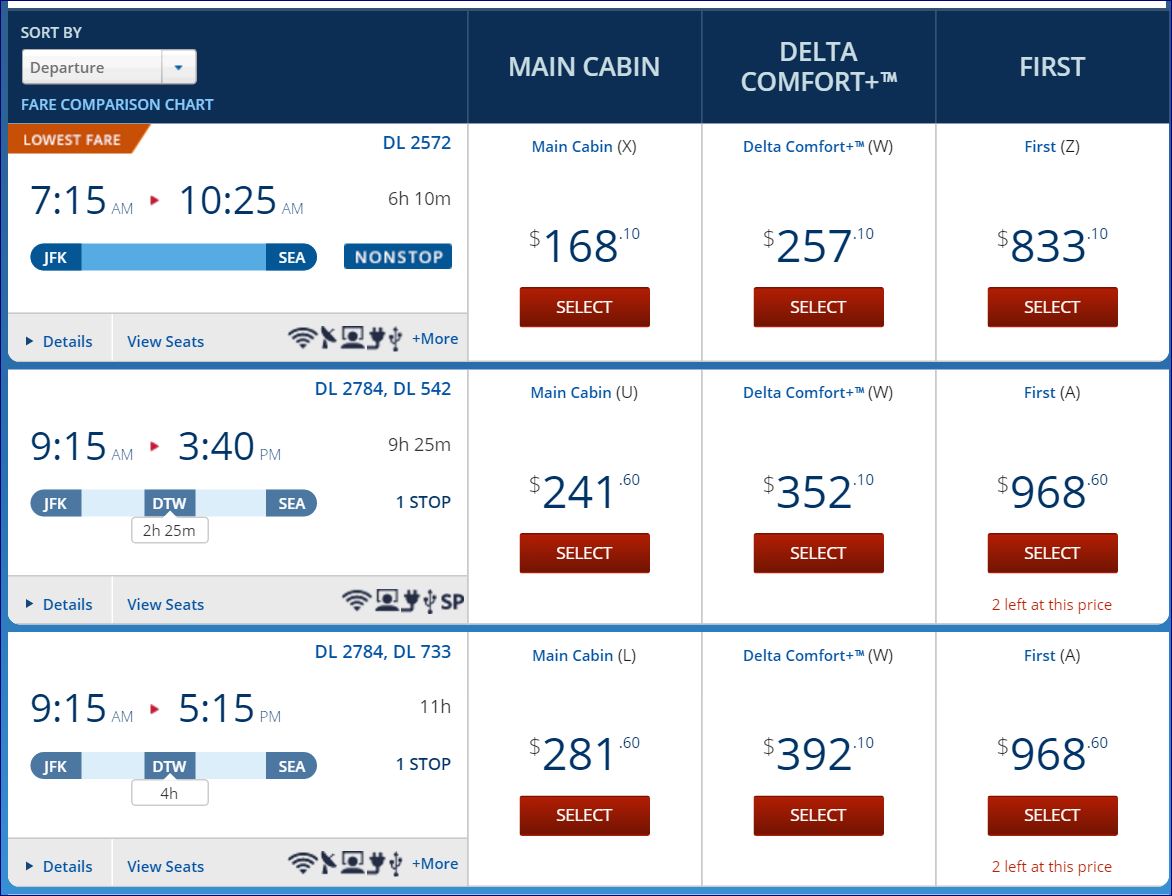Expand Details for nonstop DL 2572 flight
Screen dimensions: 1172x896
[60, 341]
